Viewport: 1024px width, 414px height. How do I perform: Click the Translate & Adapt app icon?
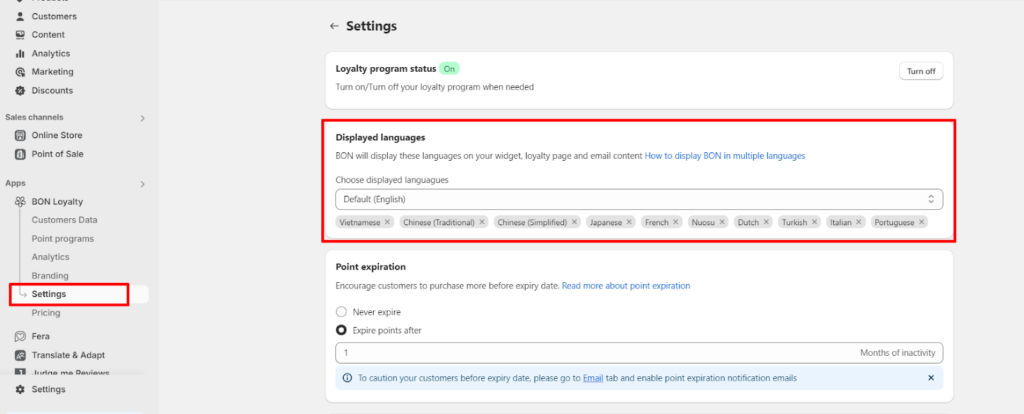20,355
